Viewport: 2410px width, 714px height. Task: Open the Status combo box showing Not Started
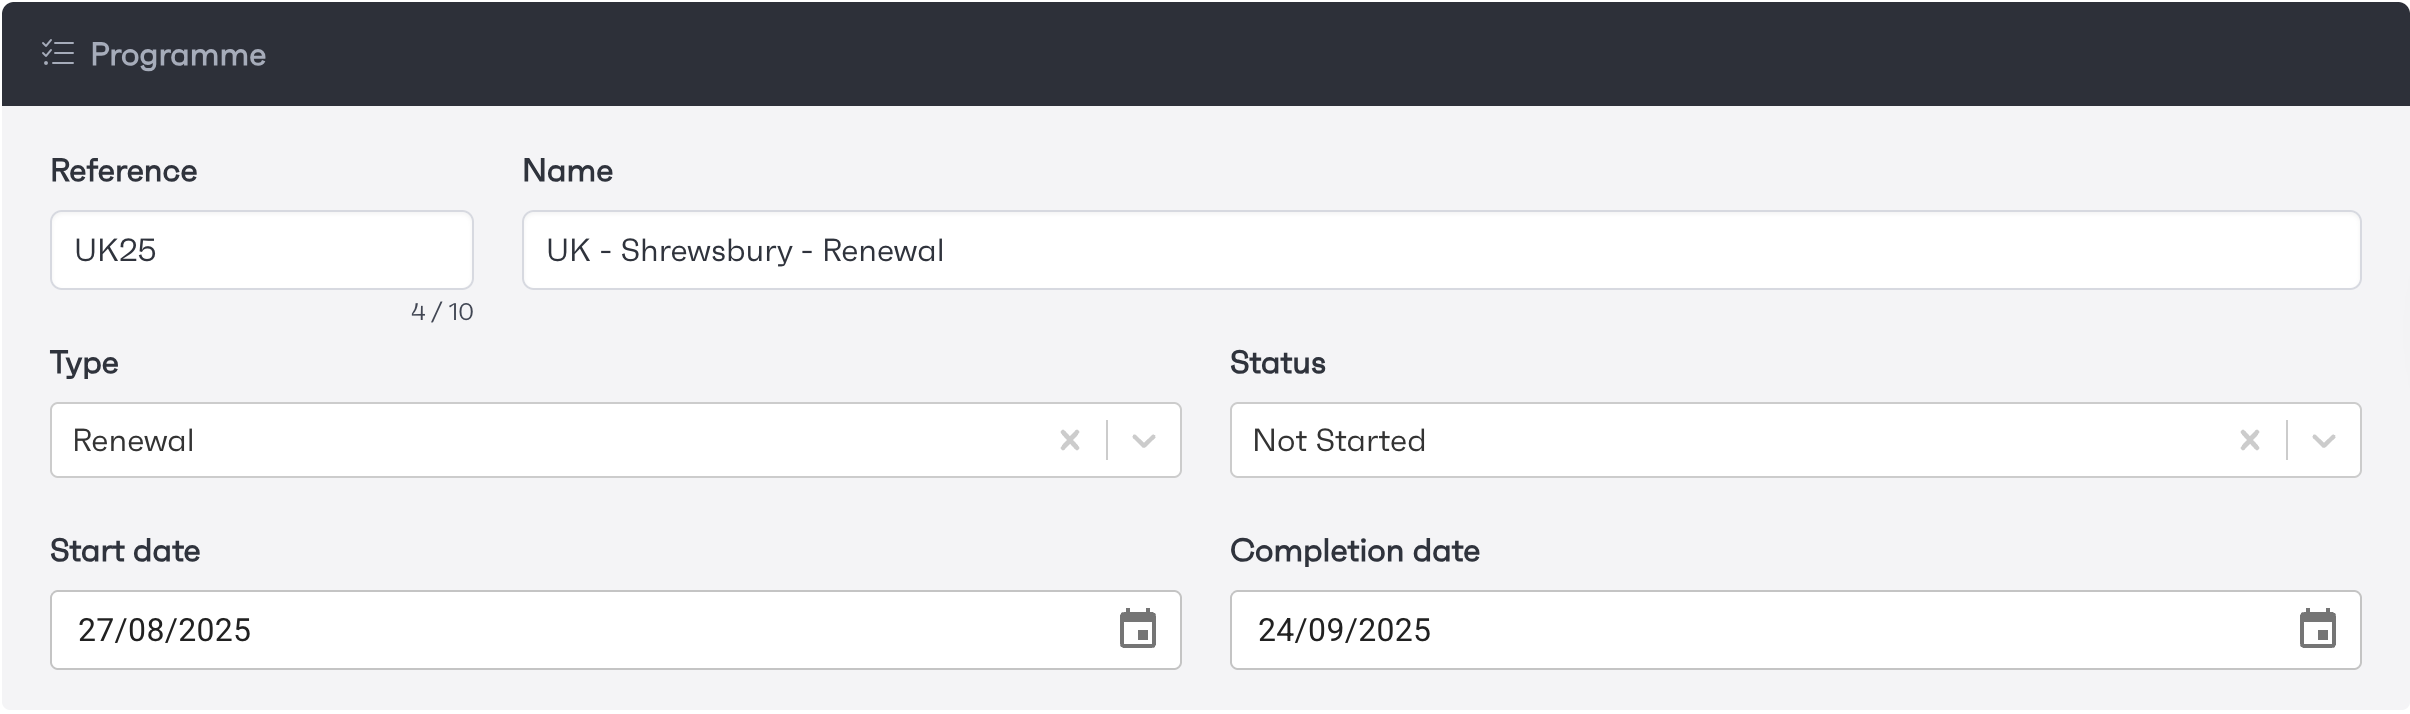tap(1730, 440)
